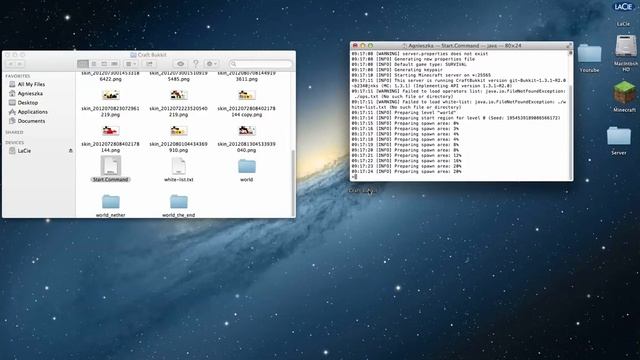Switch Finder to icon view

pos(83,64)
